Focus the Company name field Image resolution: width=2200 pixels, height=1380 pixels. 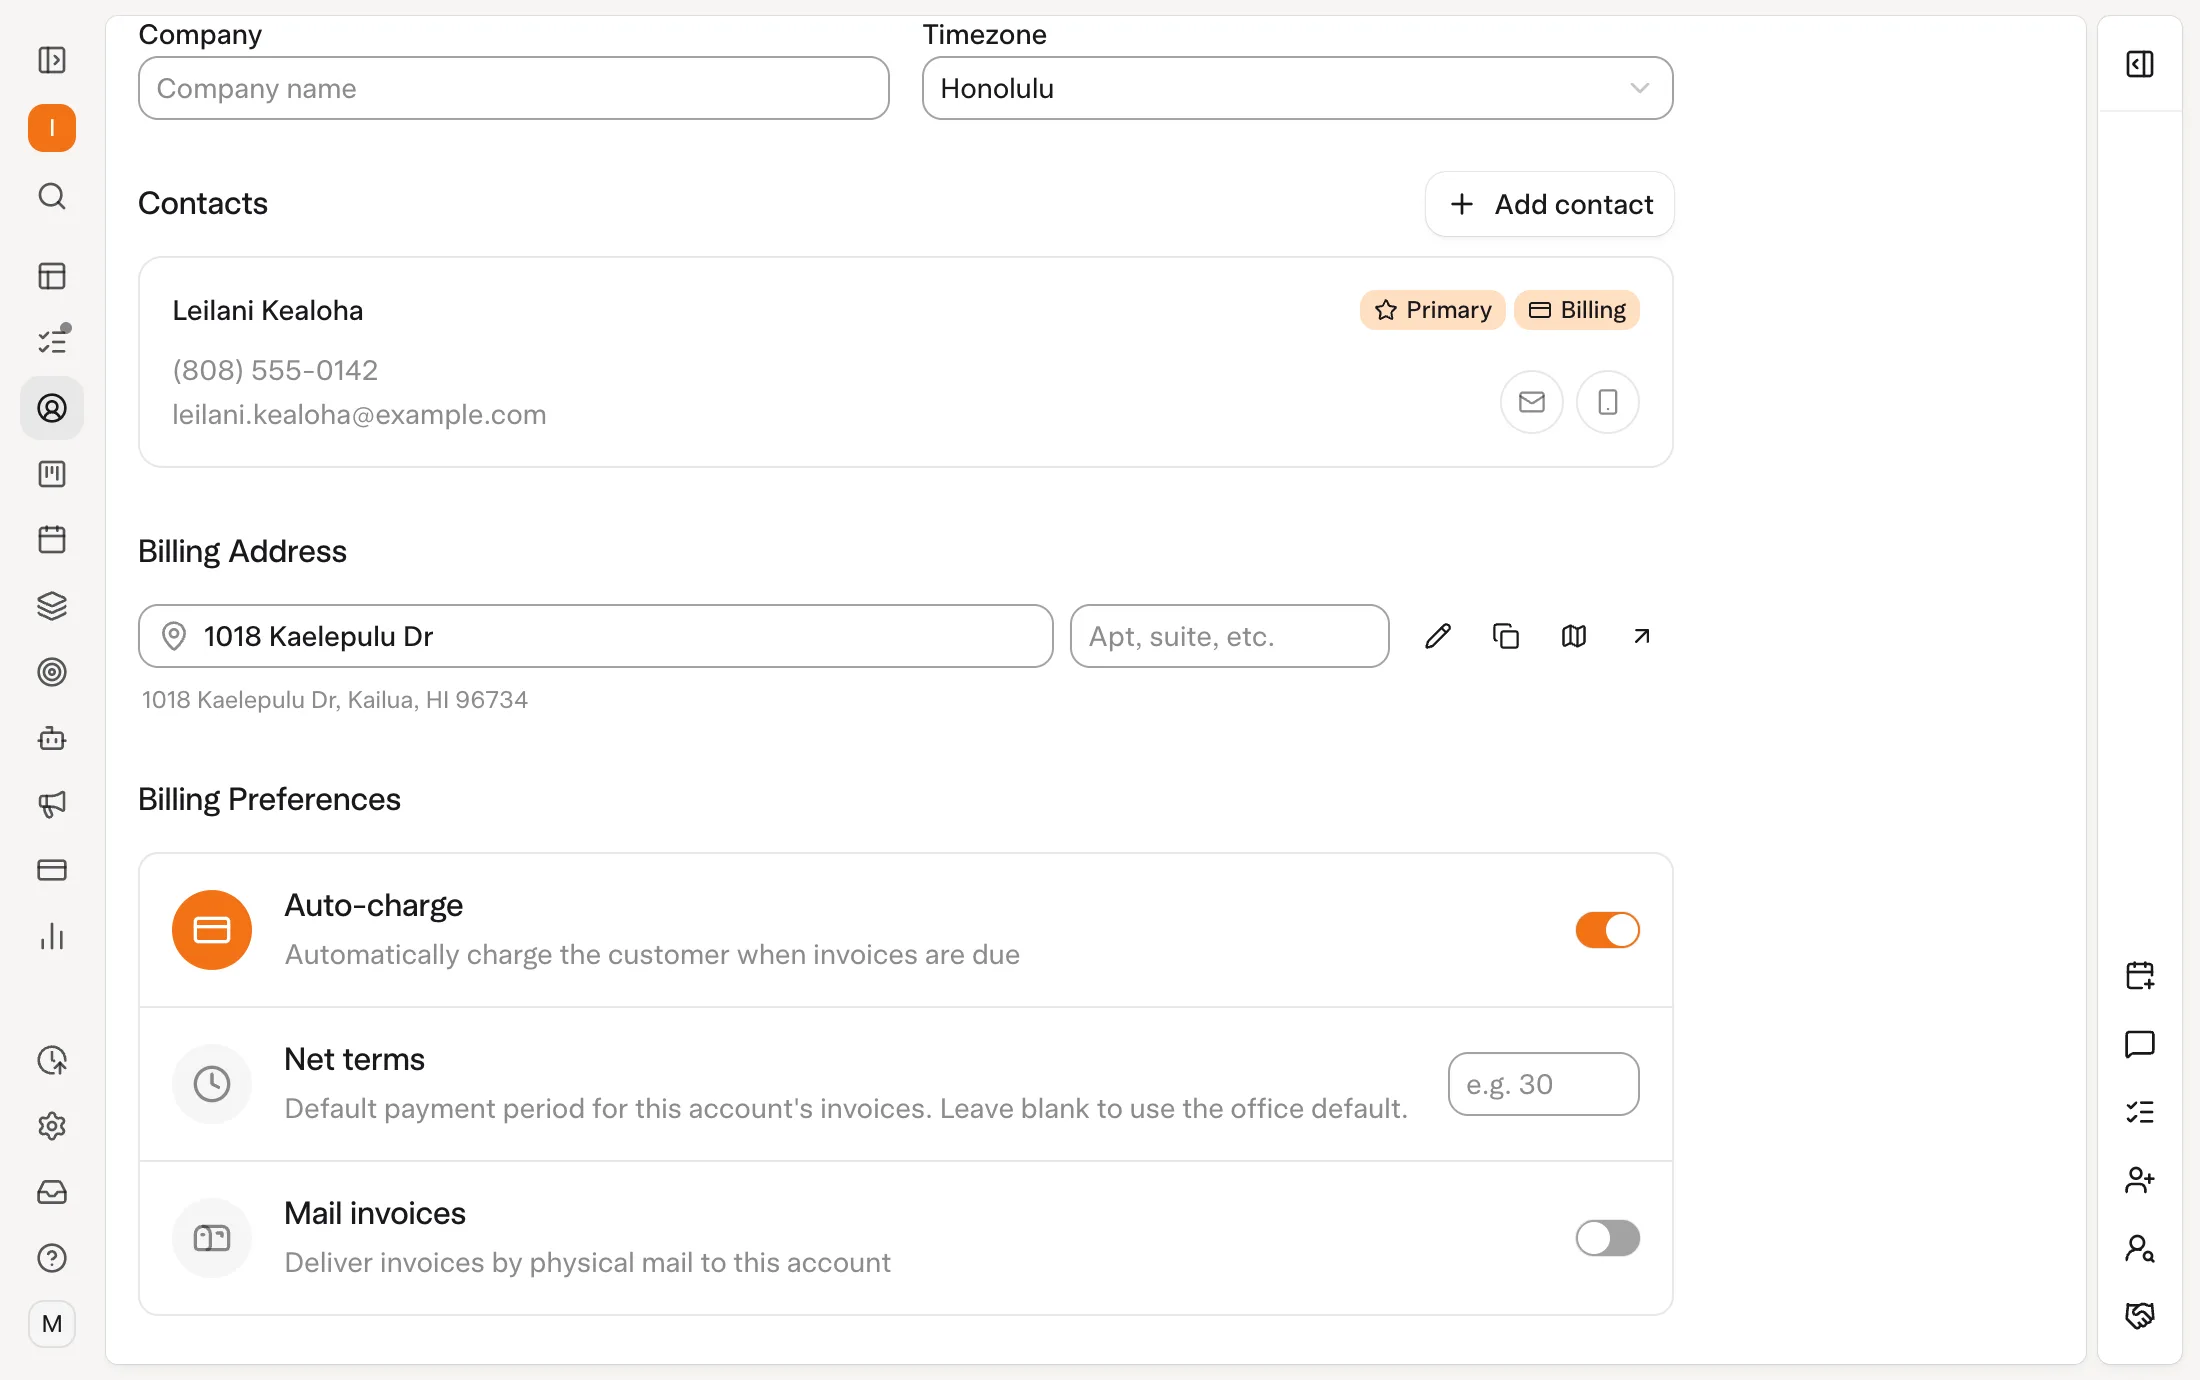click(514, 88)
